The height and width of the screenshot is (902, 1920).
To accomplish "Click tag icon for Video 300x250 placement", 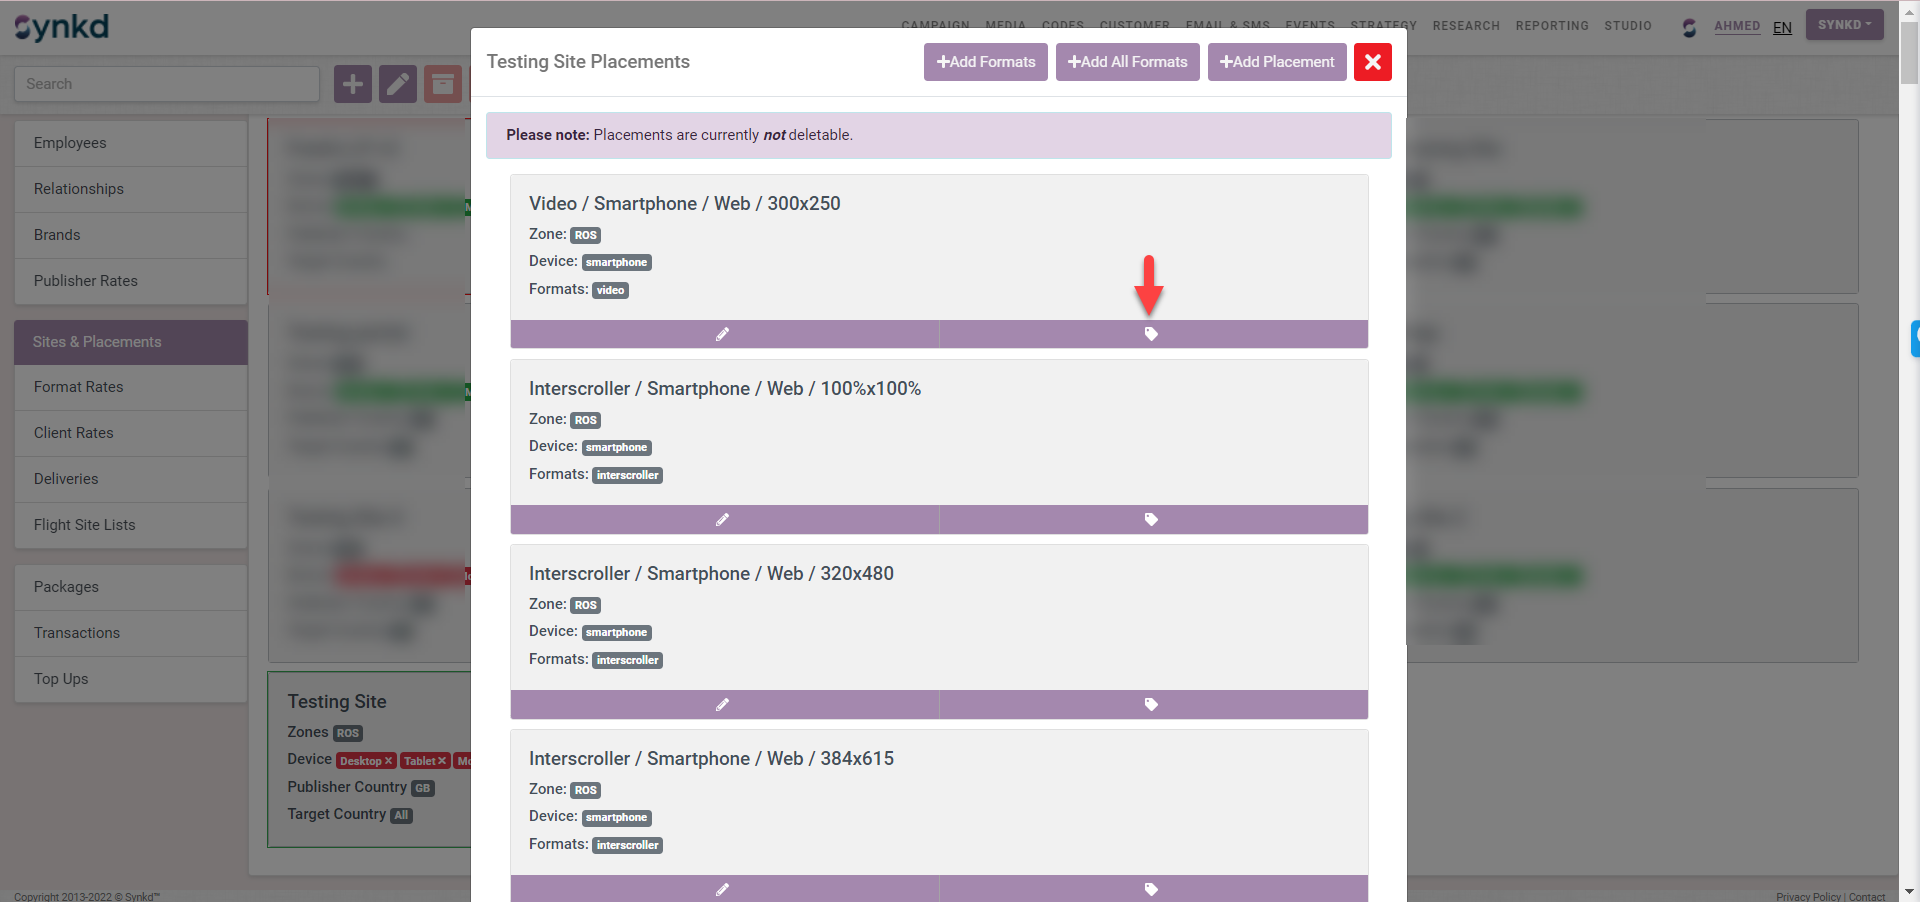I will point(1151,334).
